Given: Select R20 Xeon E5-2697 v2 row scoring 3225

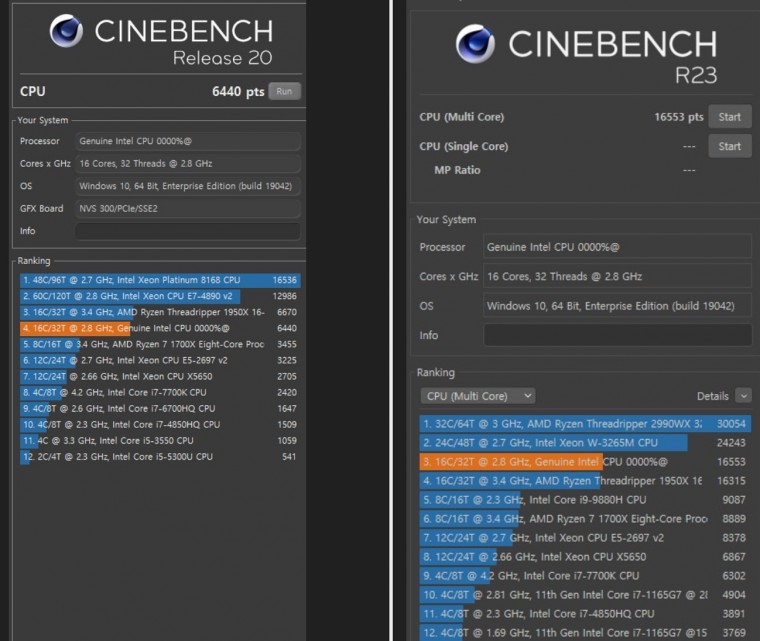Looking at the screenshot, I should pyautogui.click(x=160, y=360).
